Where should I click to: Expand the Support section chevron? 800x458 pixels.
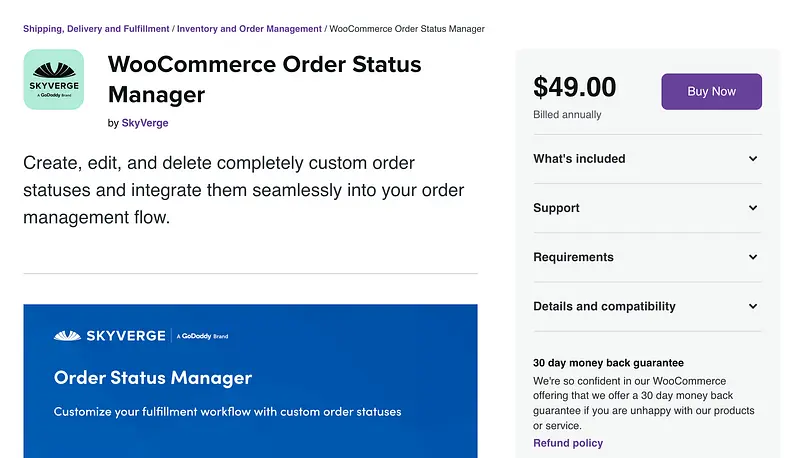click(753, 208)
